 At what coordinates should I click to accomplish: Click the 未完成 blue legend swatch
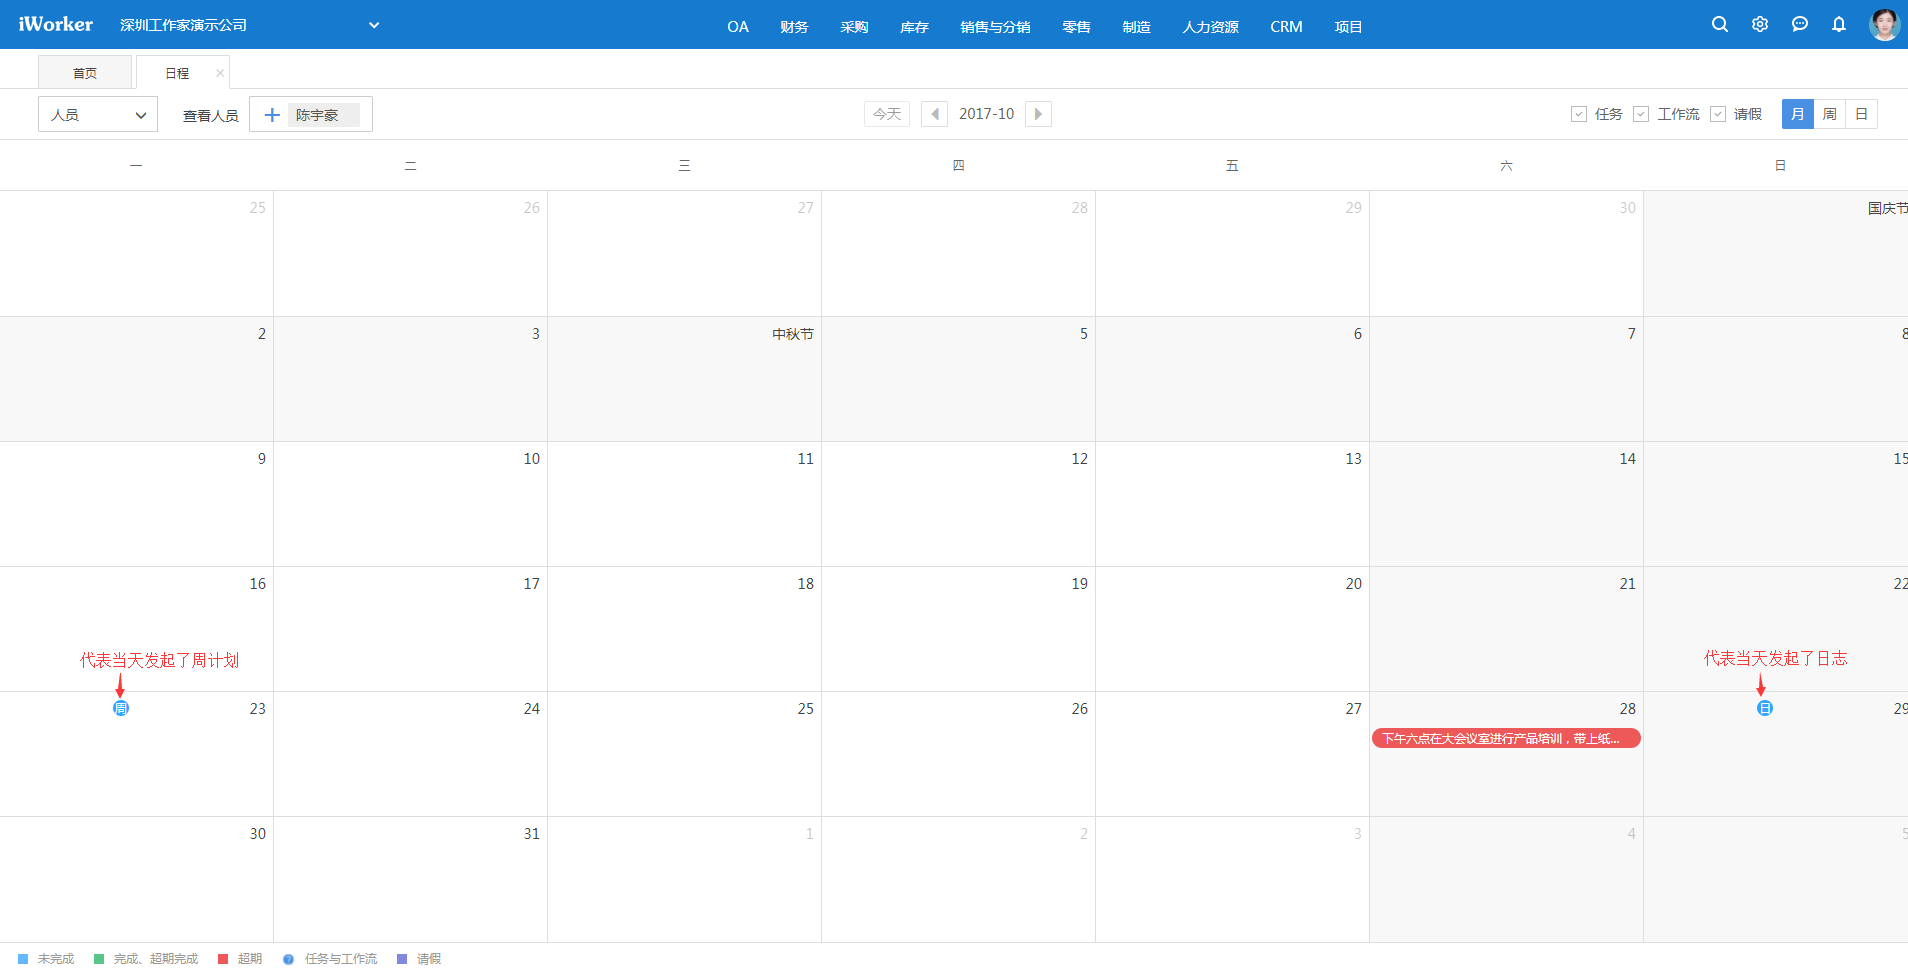point(23,959)
